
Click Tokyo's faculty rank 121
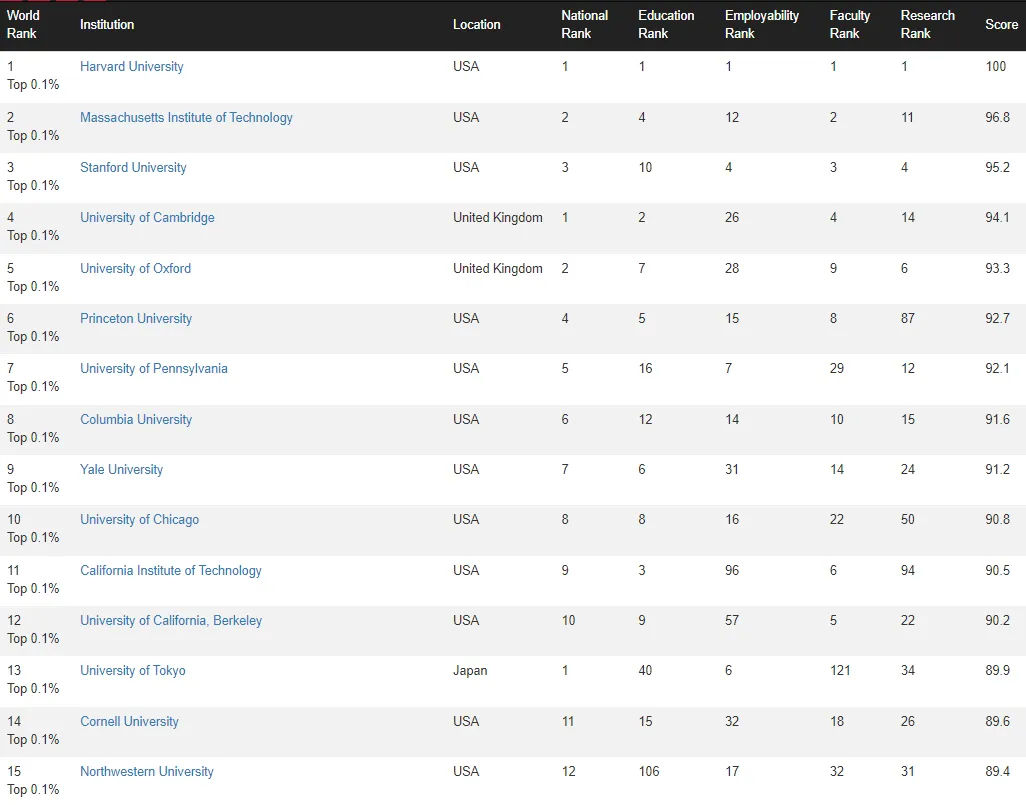840,671
